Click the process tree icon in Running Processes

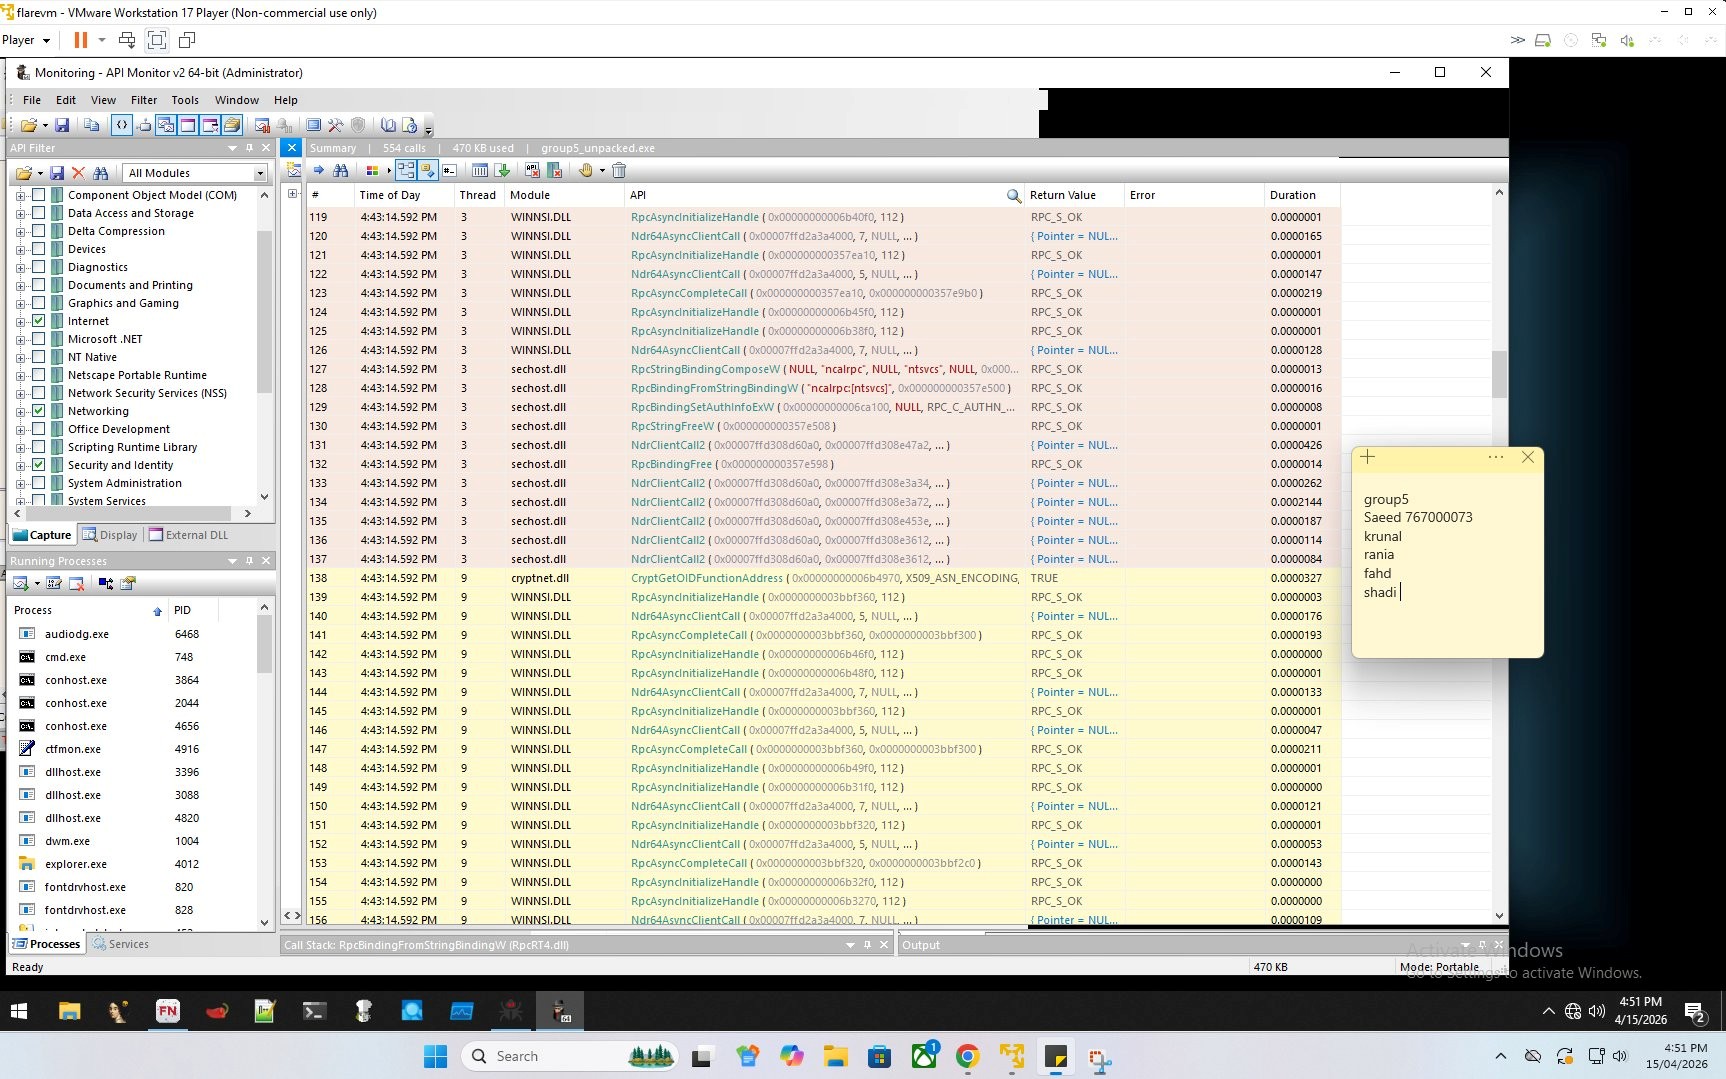105,583
